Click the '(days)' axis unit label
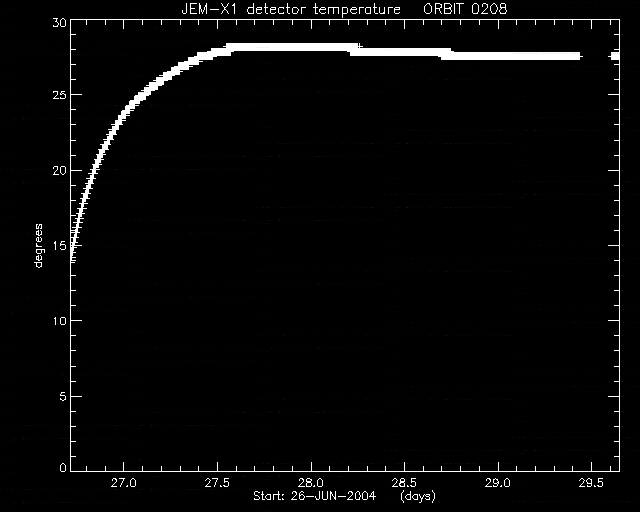 coord(418,497)
